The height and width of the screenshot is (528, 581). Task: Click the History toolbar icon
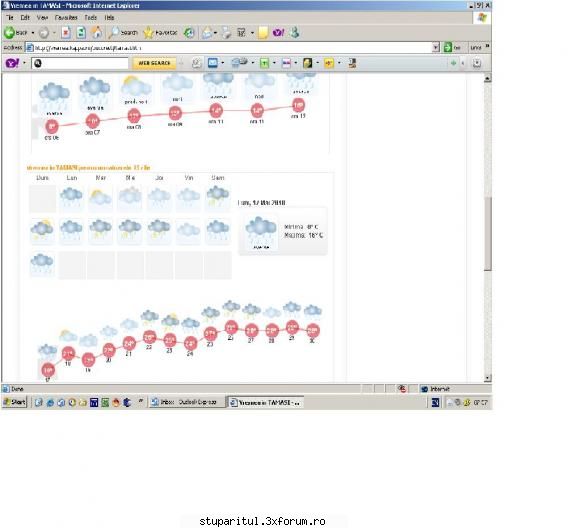[x=189, y=33]
